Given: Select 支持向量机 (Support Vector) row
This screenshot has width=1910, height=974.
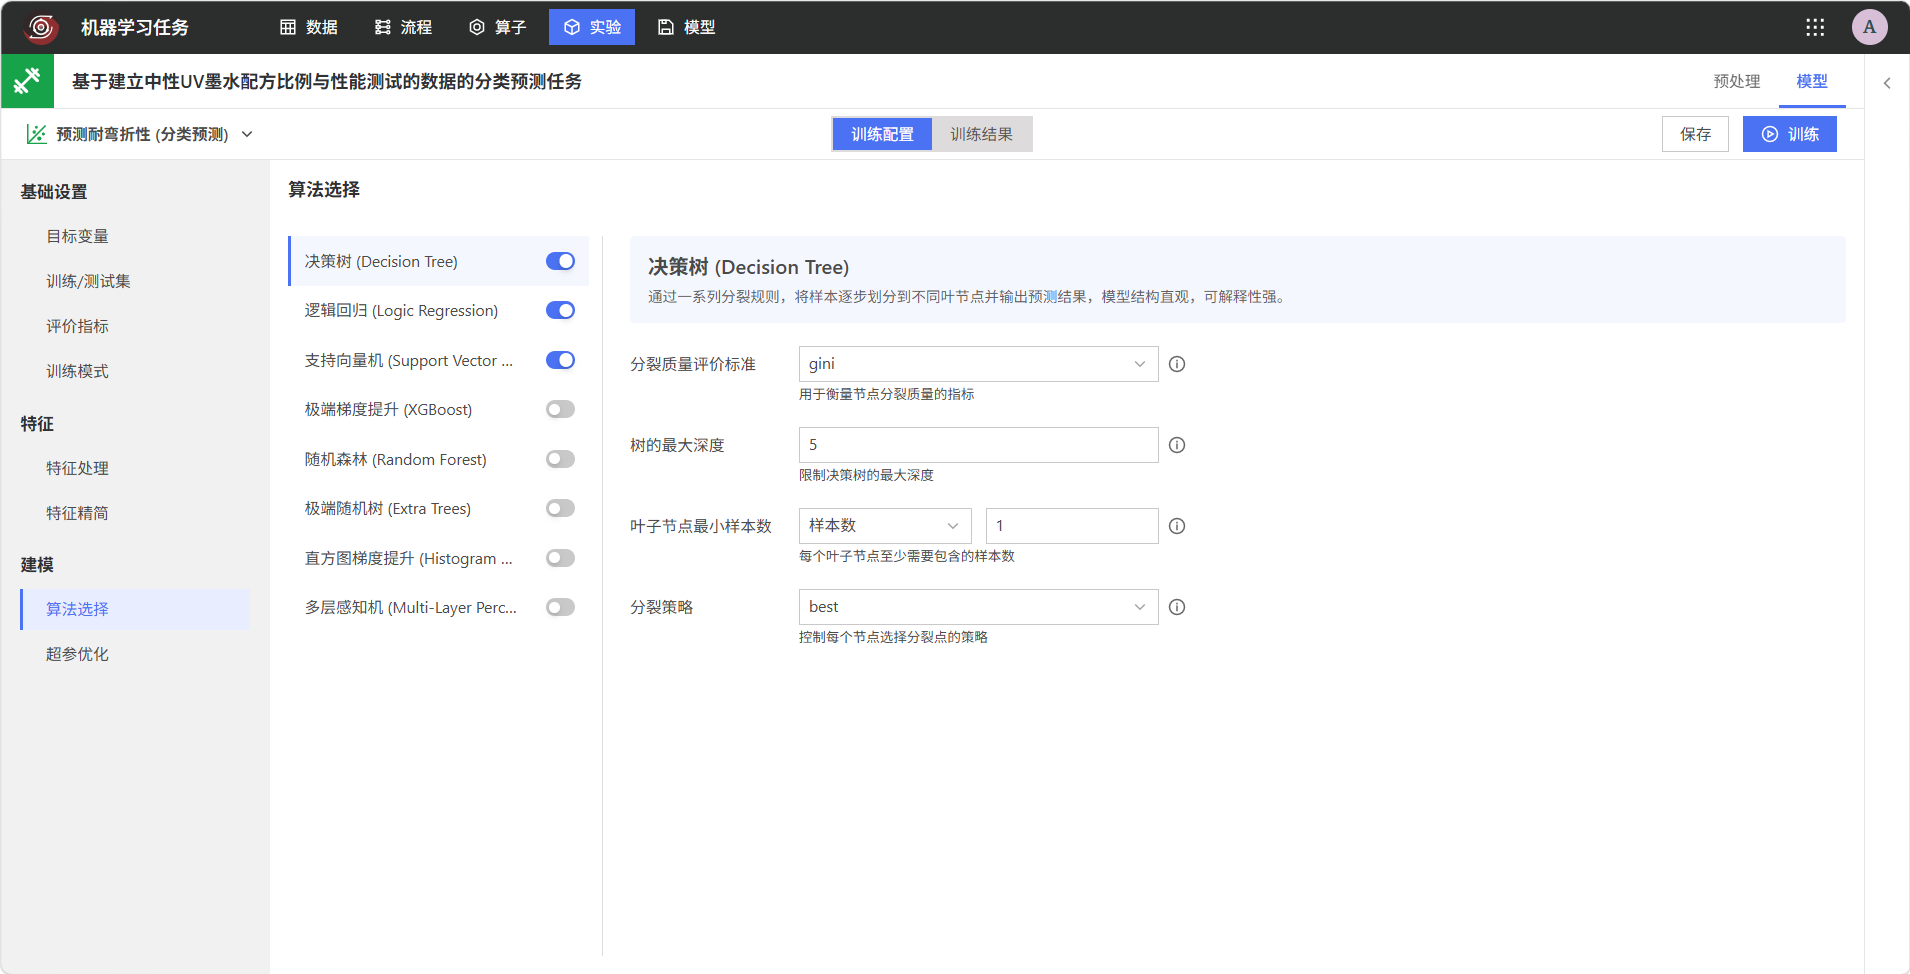Looking at the screenshot, I should (x=438, y=360).
